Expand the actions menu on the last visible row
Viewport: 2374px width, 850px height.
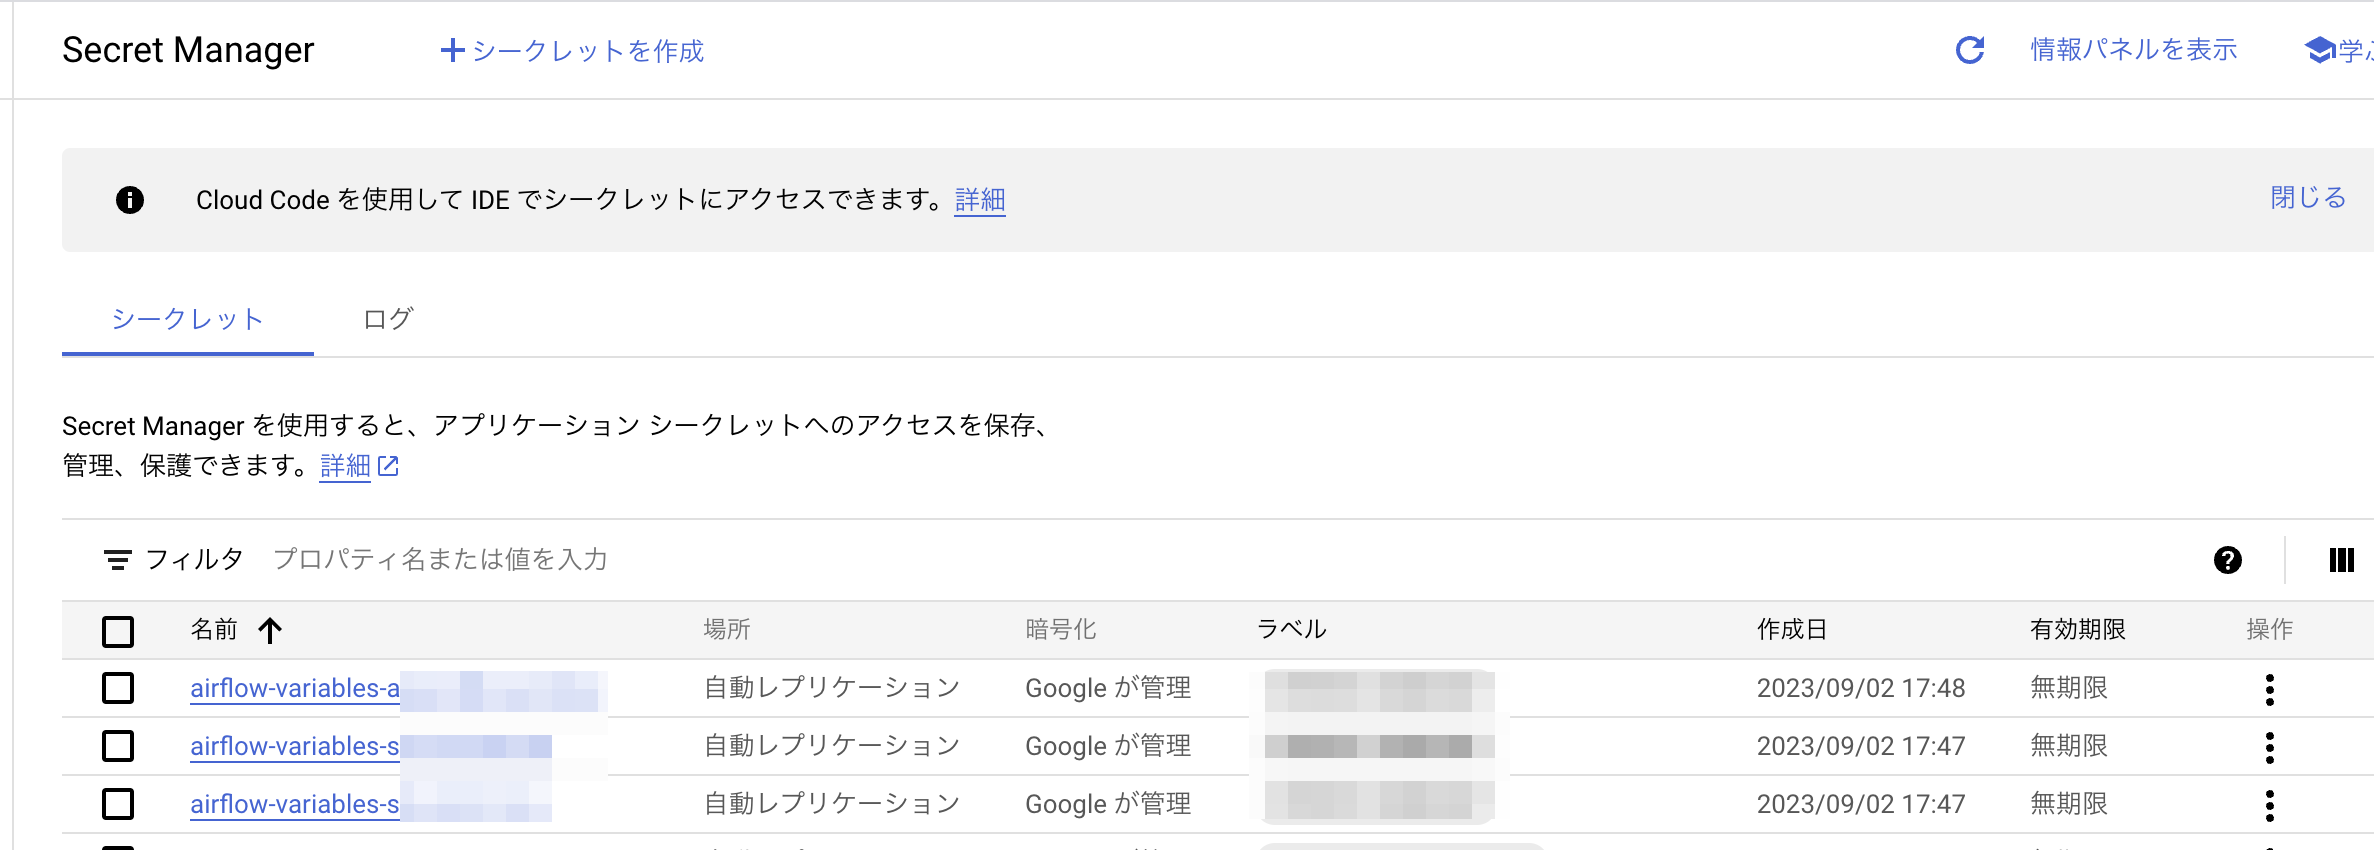tap(2269, 805)
